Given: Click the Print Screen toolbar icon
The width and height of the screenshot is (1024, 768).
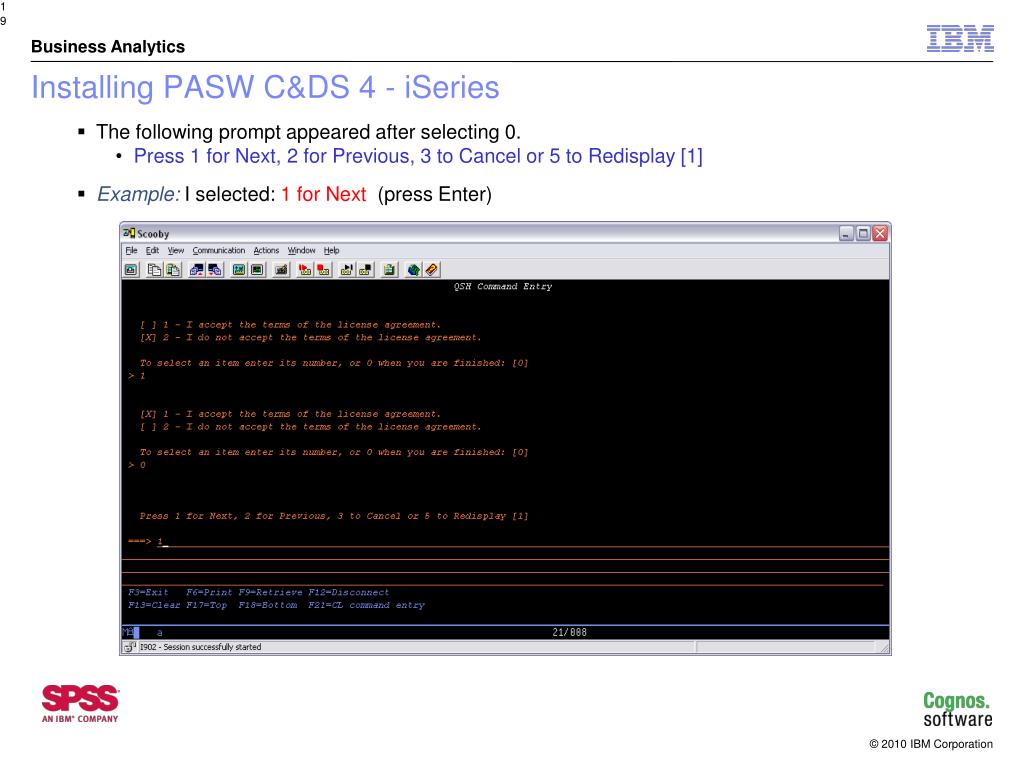Looking at the screenshot, I should (x=131, y=270).
